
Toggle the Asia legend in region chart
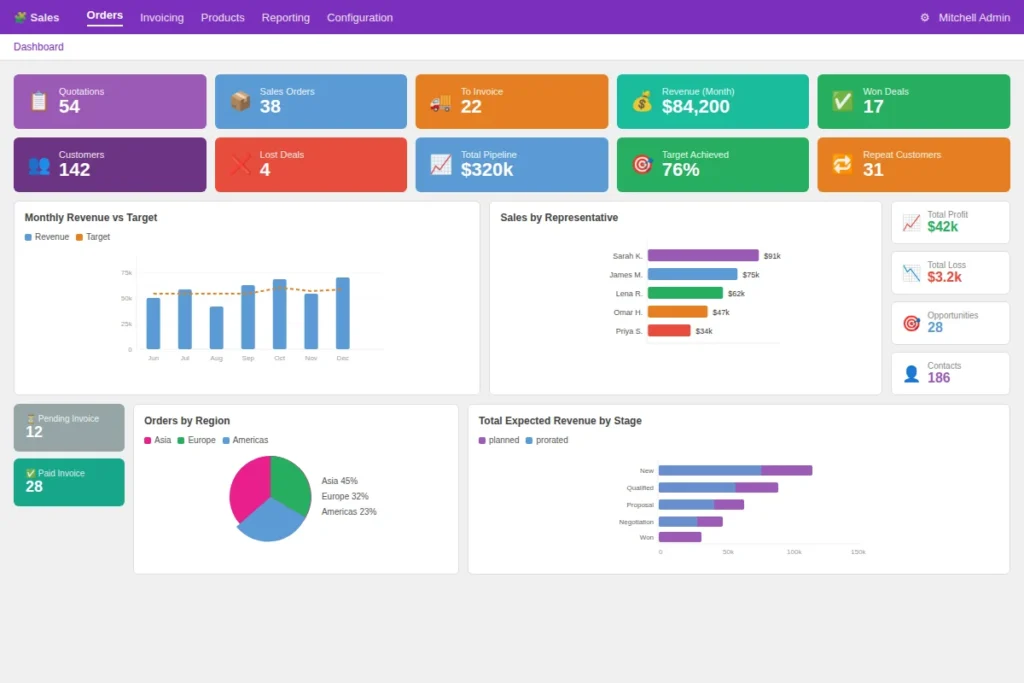pyautogui.click(x=157, y=440)
